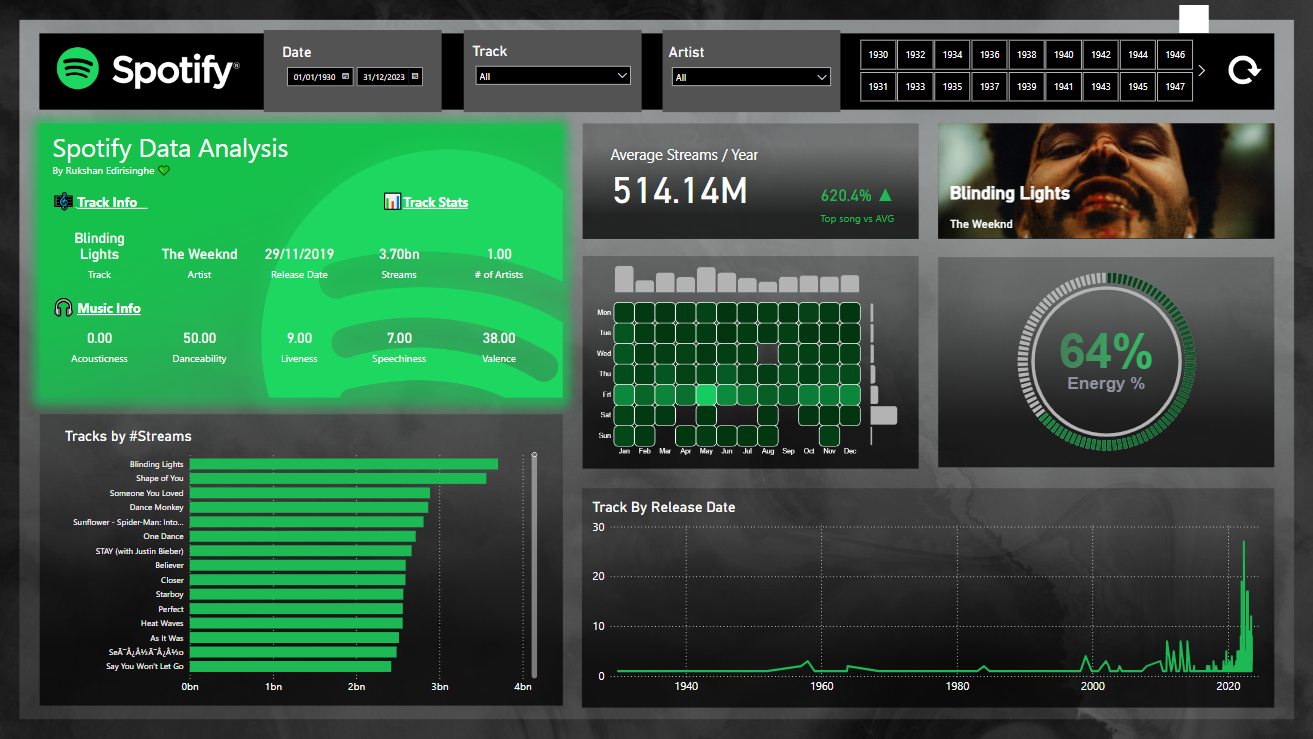Screen dimensions: 1313x739
Task: Select year 1934 in the year slicer
Action: 952,55
